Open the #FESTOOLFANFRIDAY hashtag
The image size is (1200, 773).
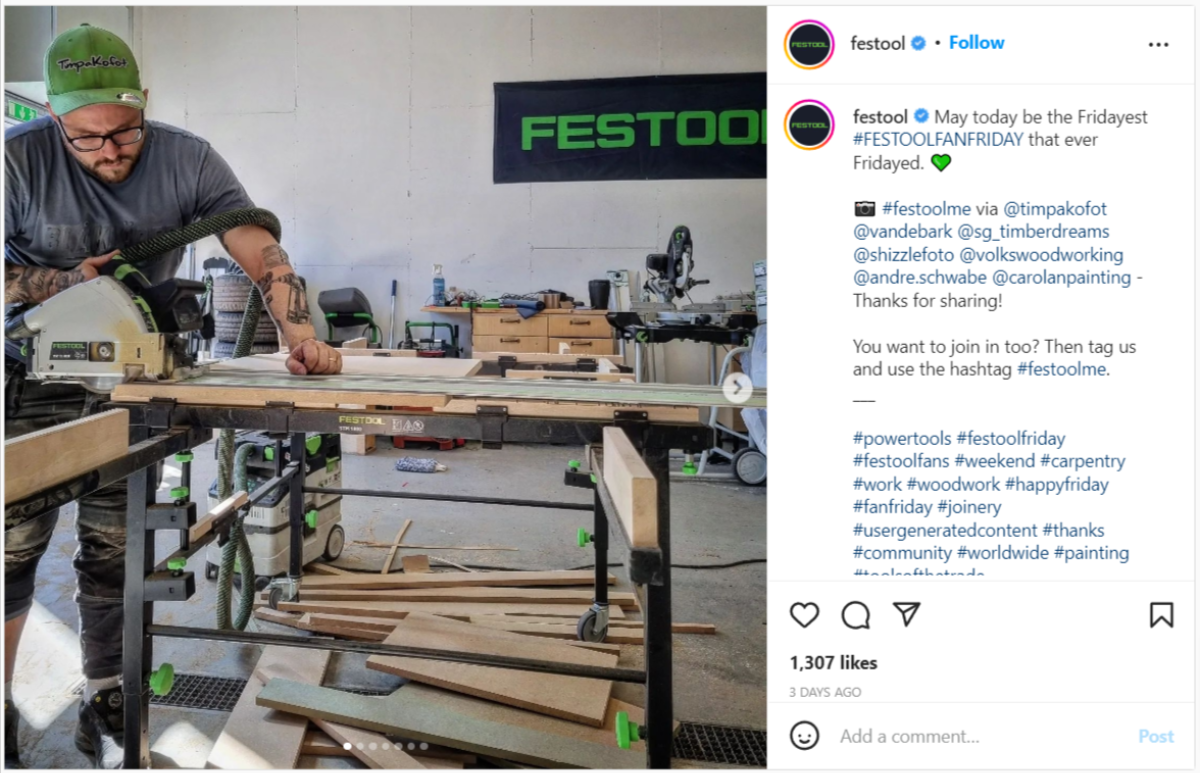coord(938,140)
